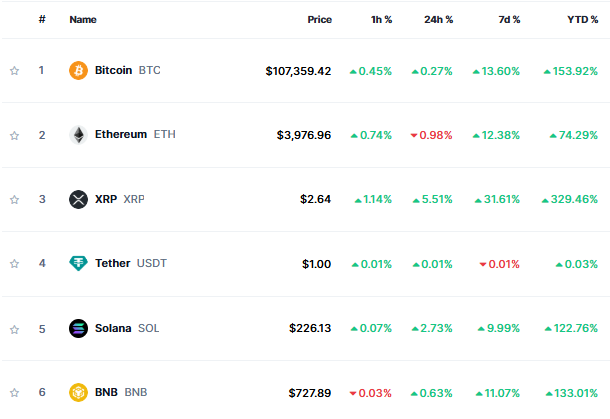610x419 pixels.
Task: Sort table by the YTD % header
Action: (582, 19)
